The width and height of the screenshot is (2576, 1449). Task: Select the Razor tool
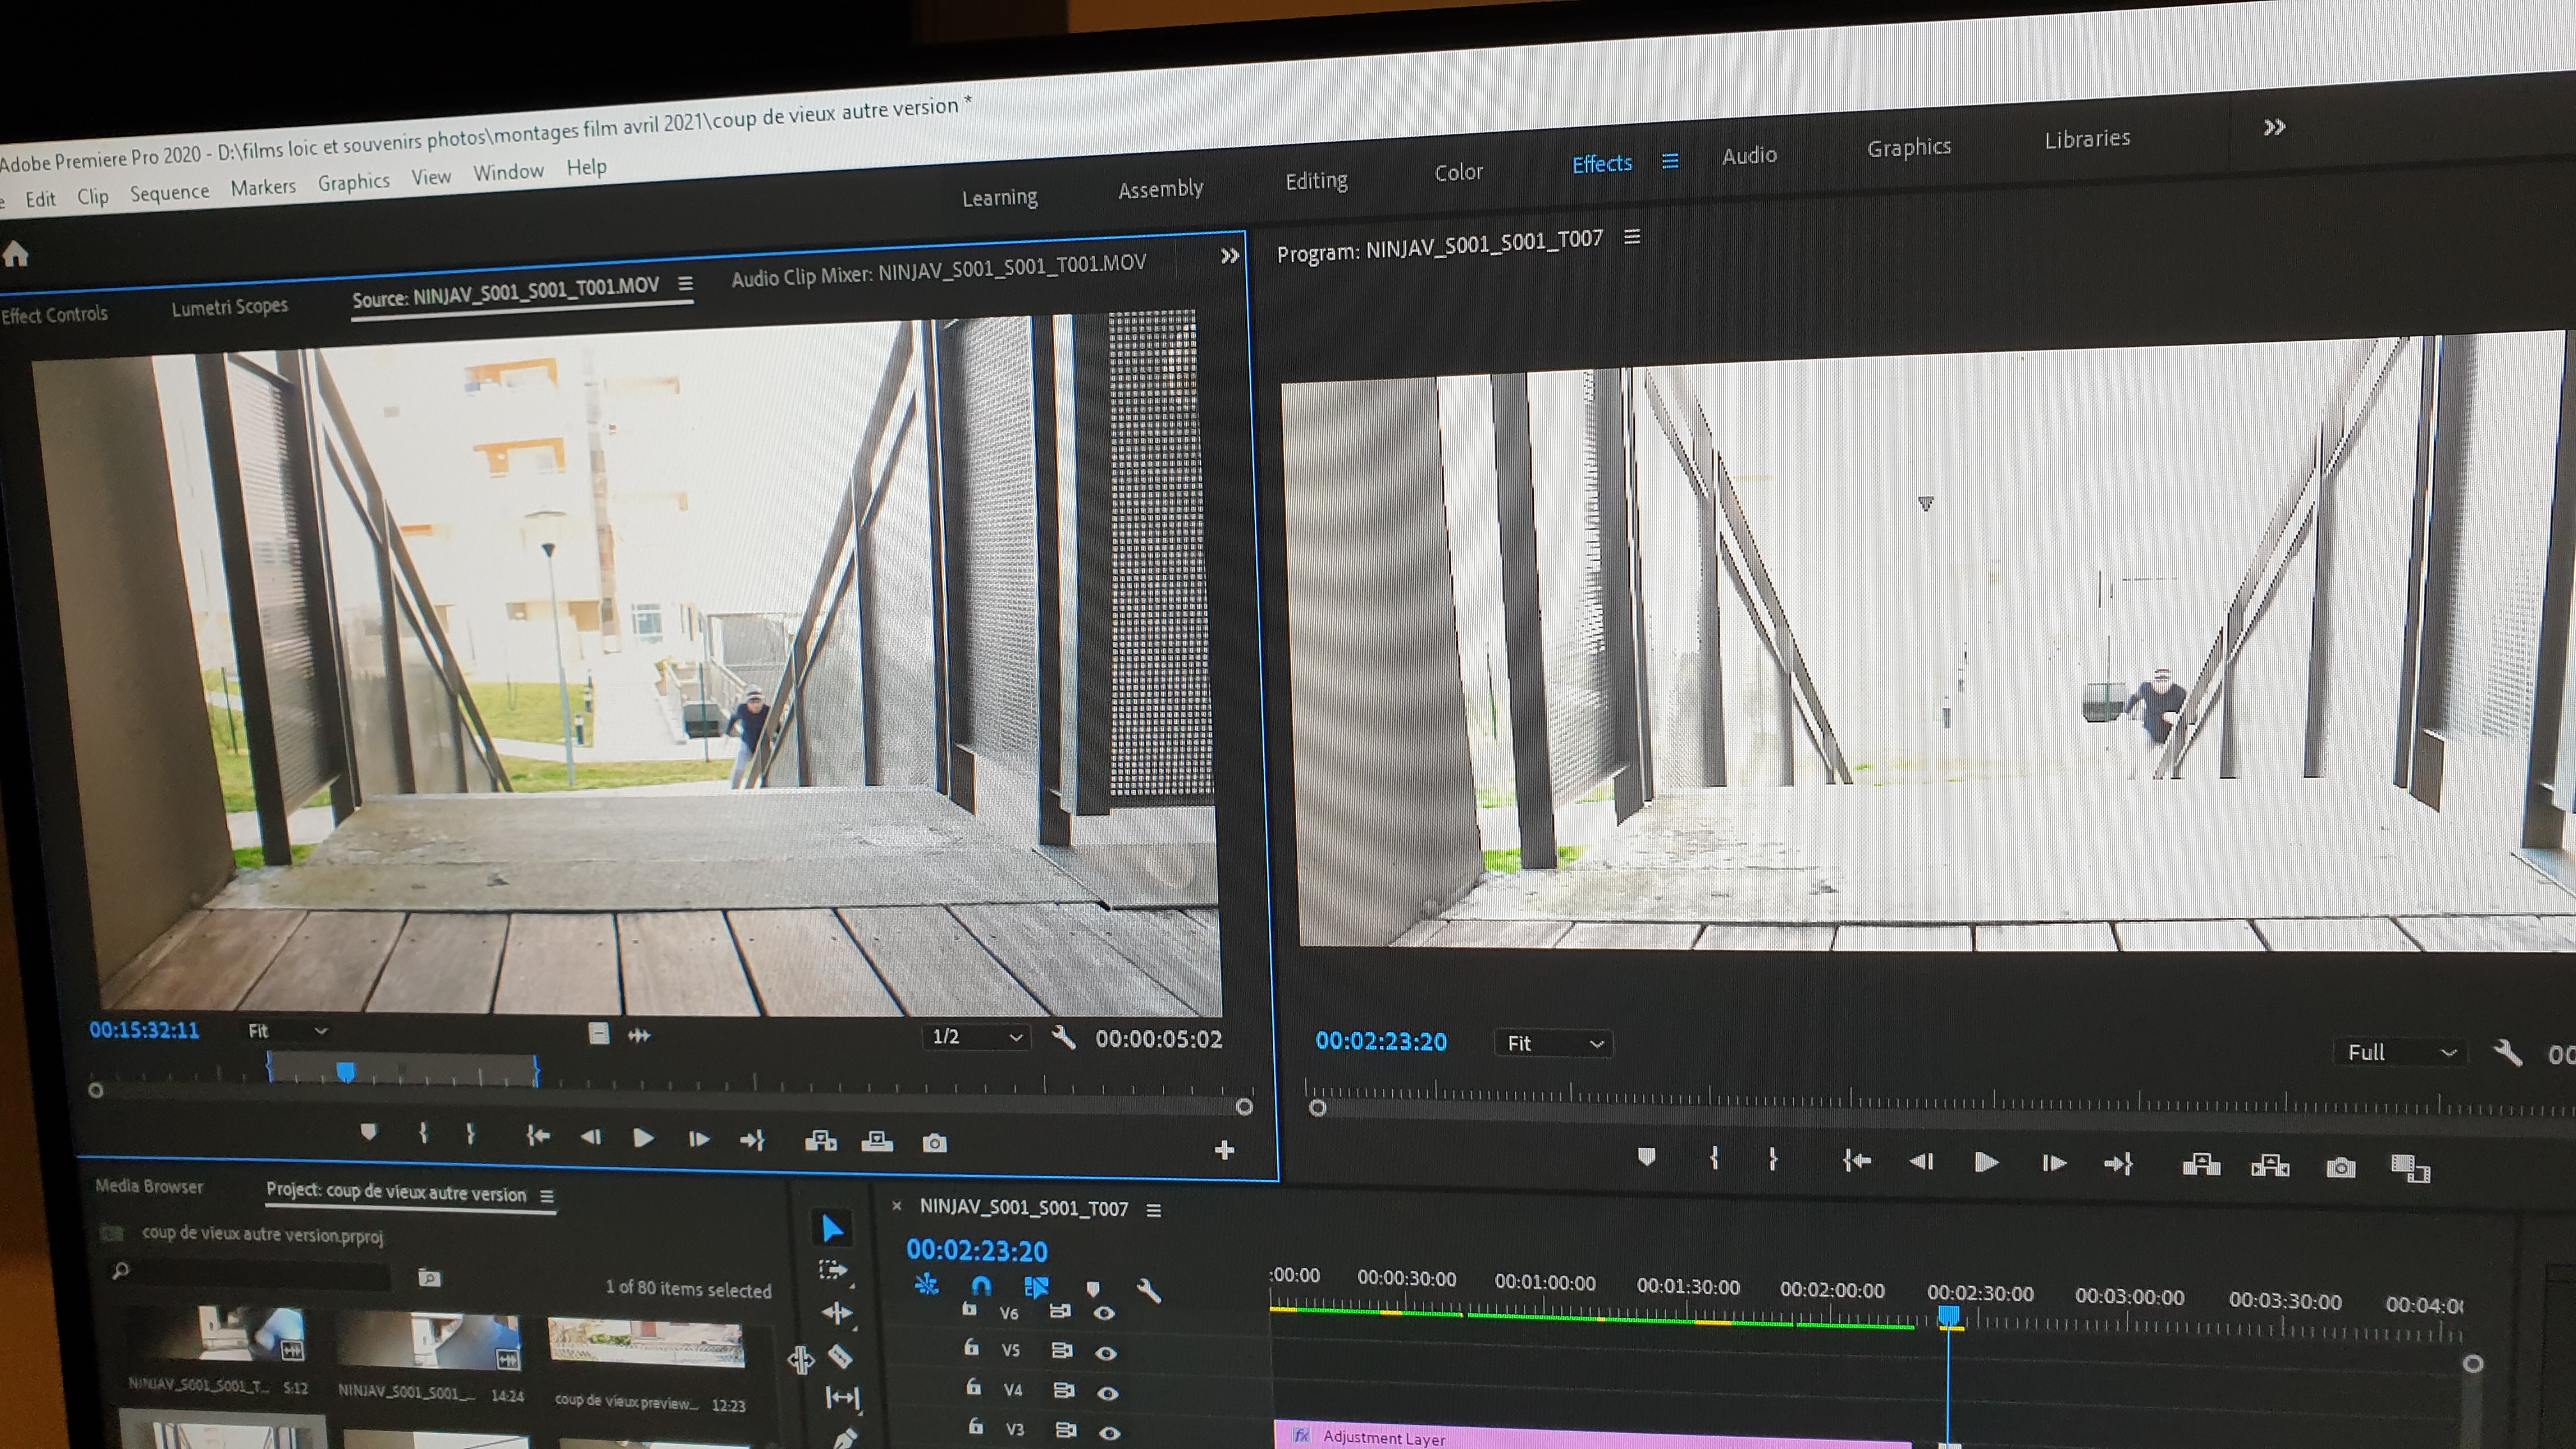point(841,1357)
